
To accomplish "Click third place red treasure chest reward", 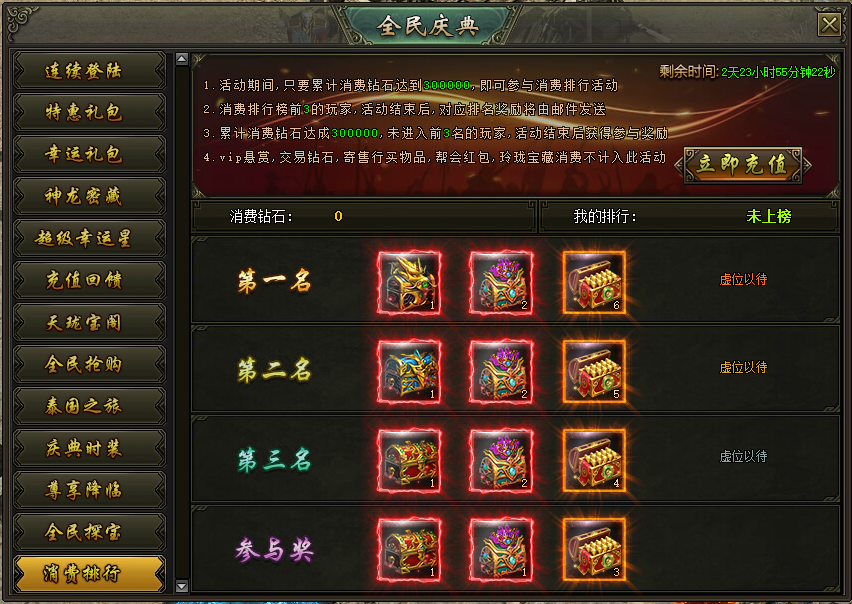I will tap(409, 461).
